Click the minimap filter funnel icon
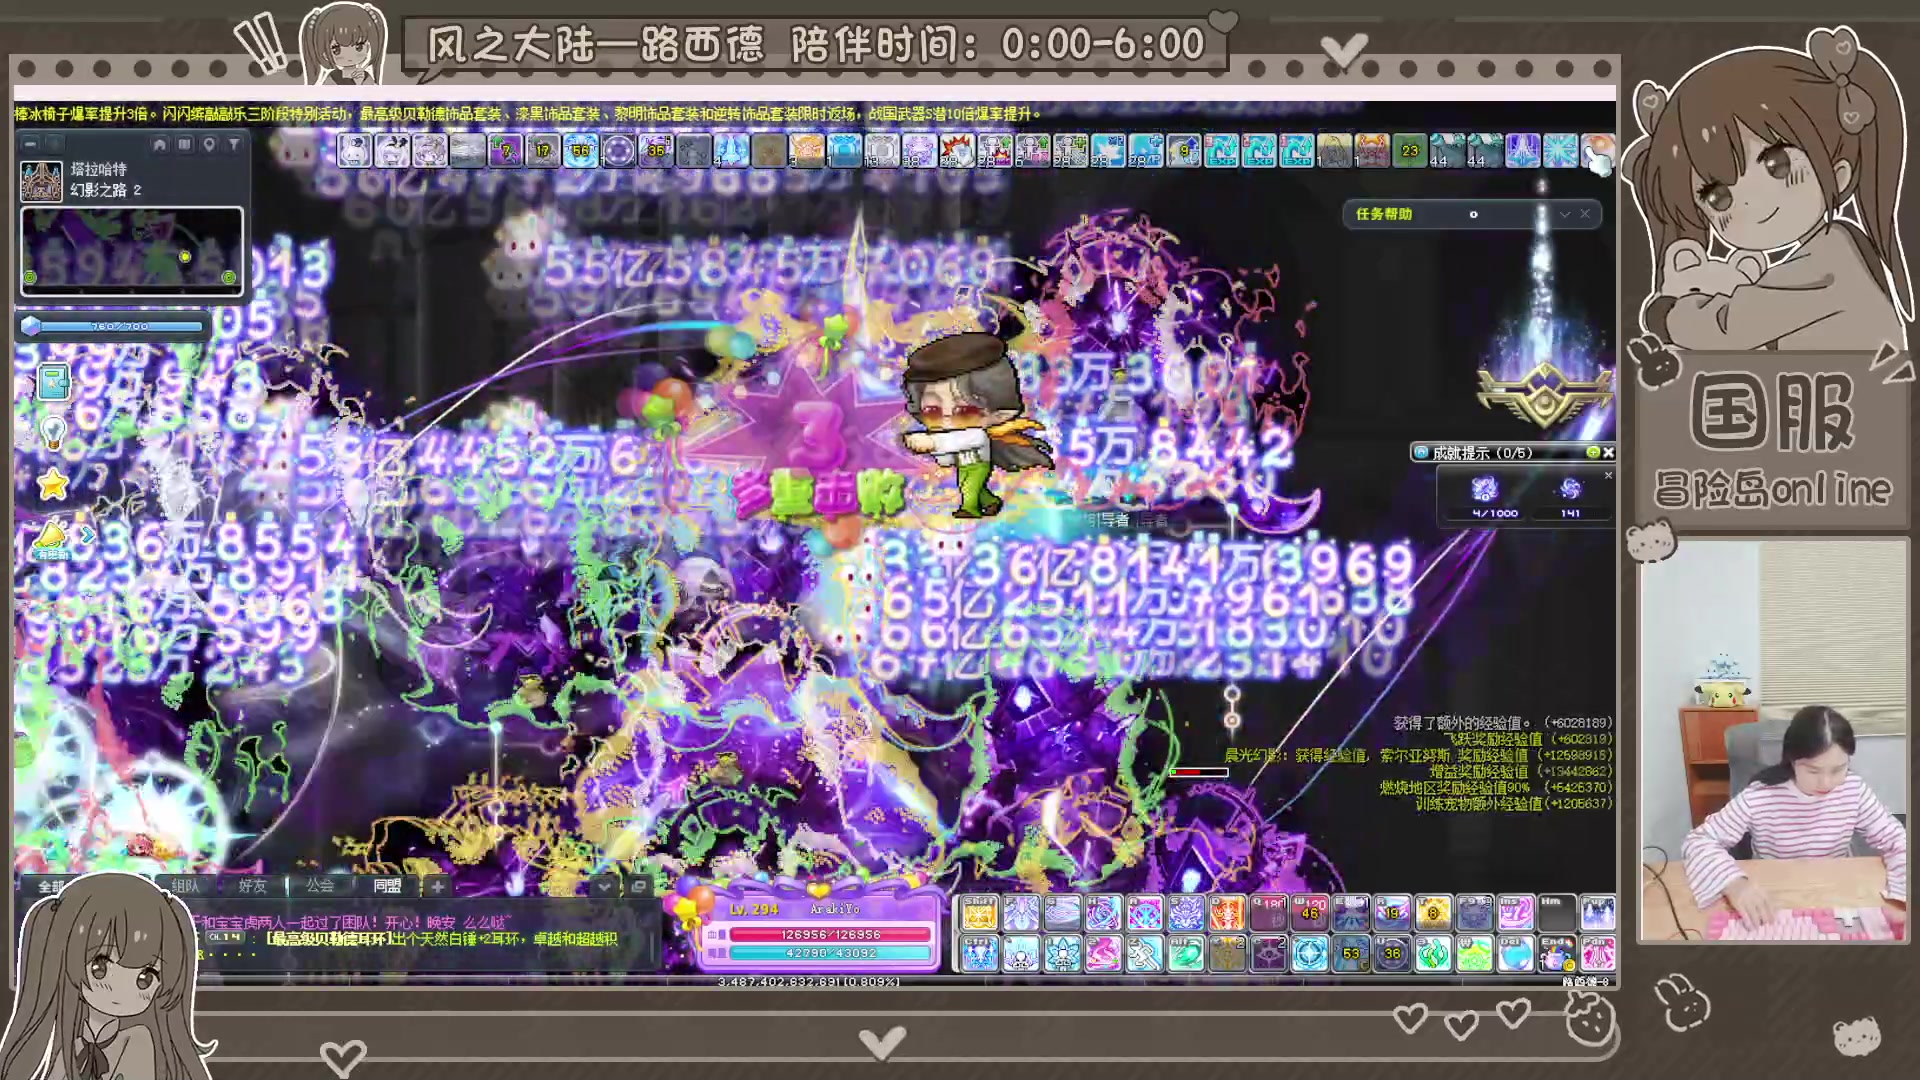Image resolution: width=1920 pixels, height=1080 pixels. point(234,145)
